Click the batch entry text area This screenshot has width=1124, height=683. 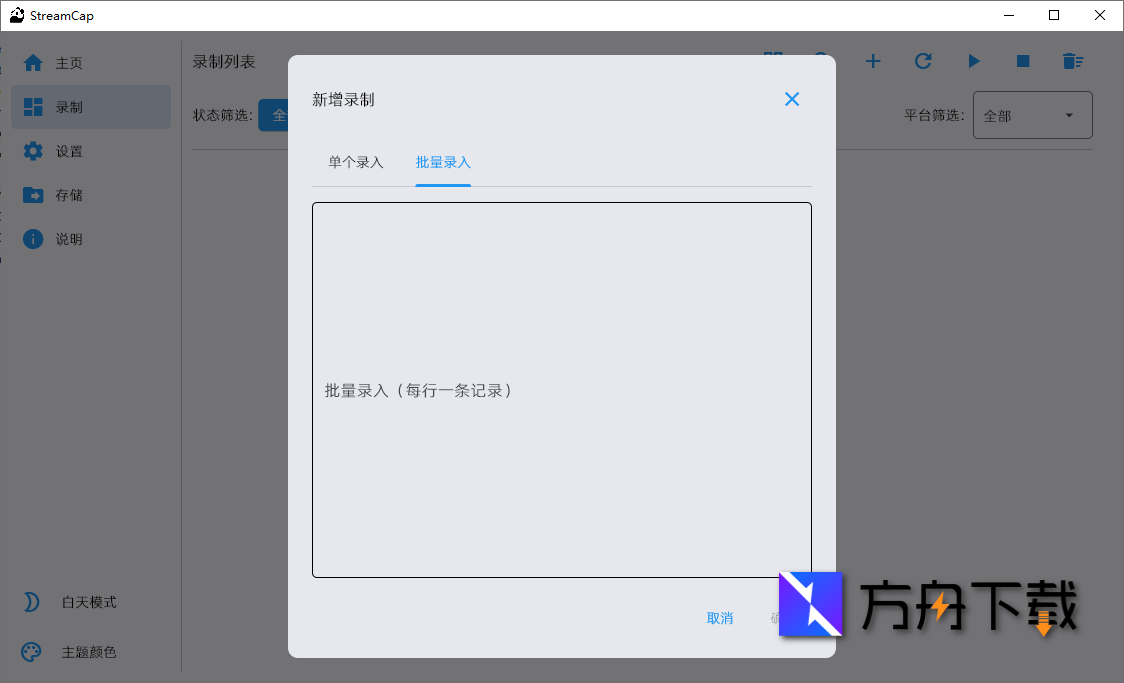[x=562, y=390]
